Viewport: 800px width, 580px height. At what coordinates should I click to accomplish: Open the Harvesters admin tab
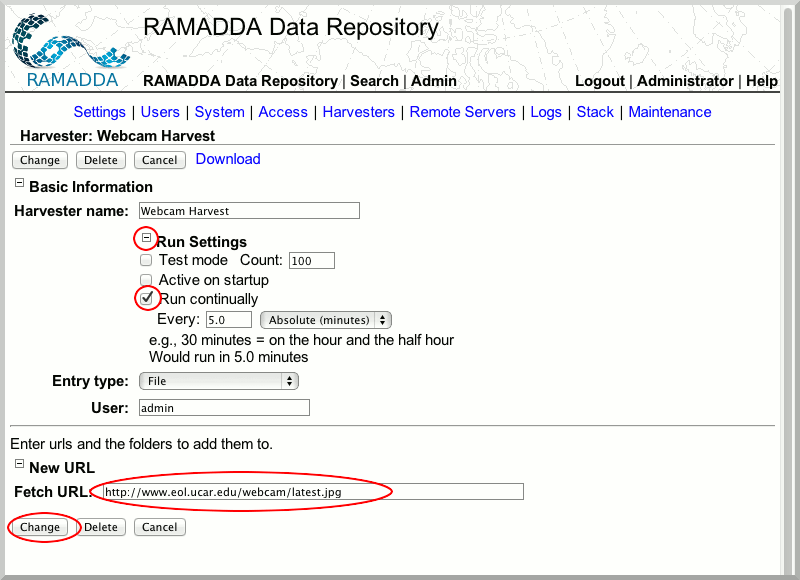(358, 112)
